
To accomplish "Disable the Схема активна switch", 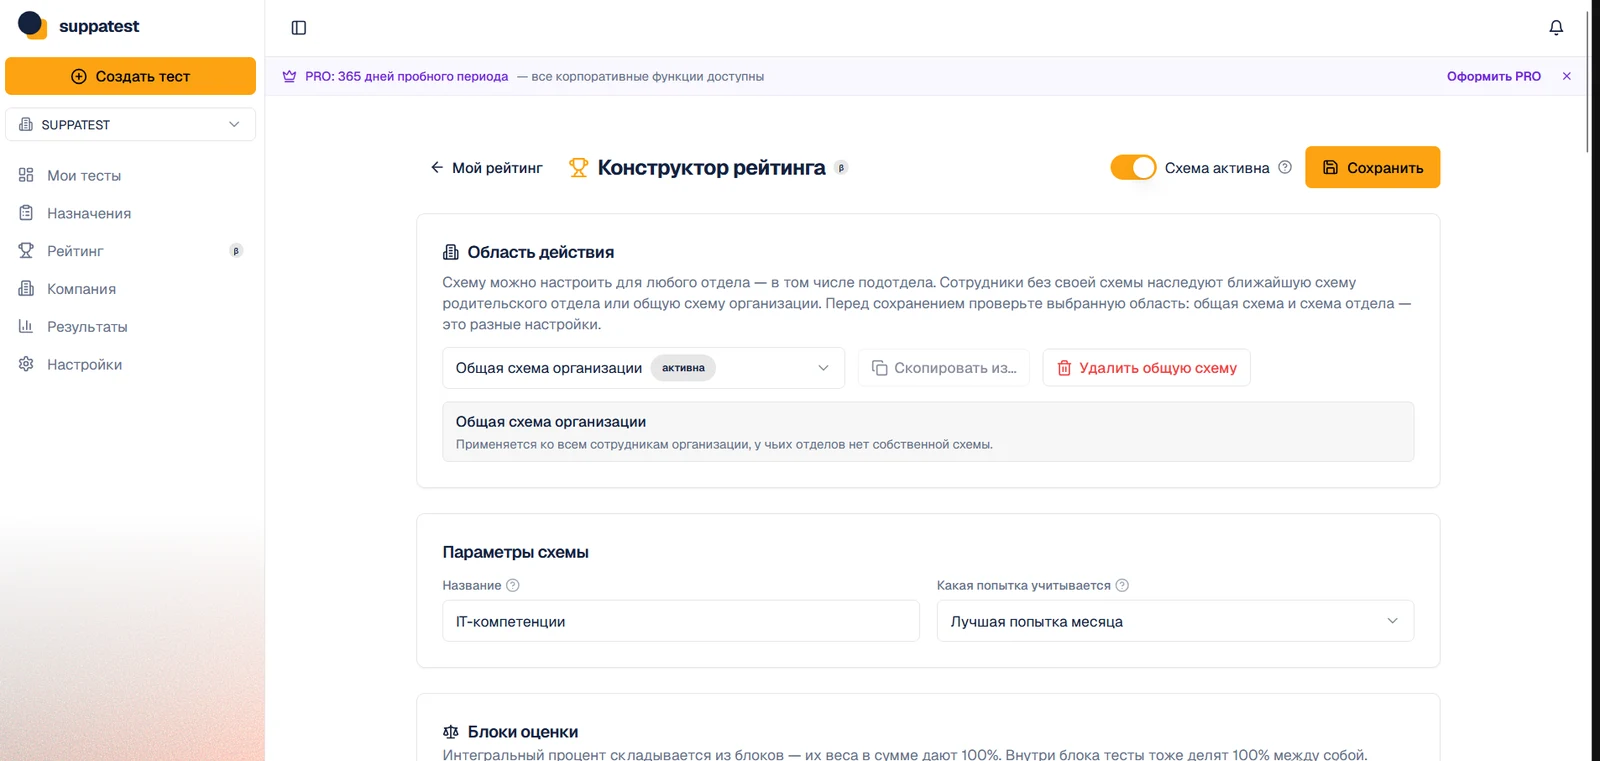I will click(1133, 167).
